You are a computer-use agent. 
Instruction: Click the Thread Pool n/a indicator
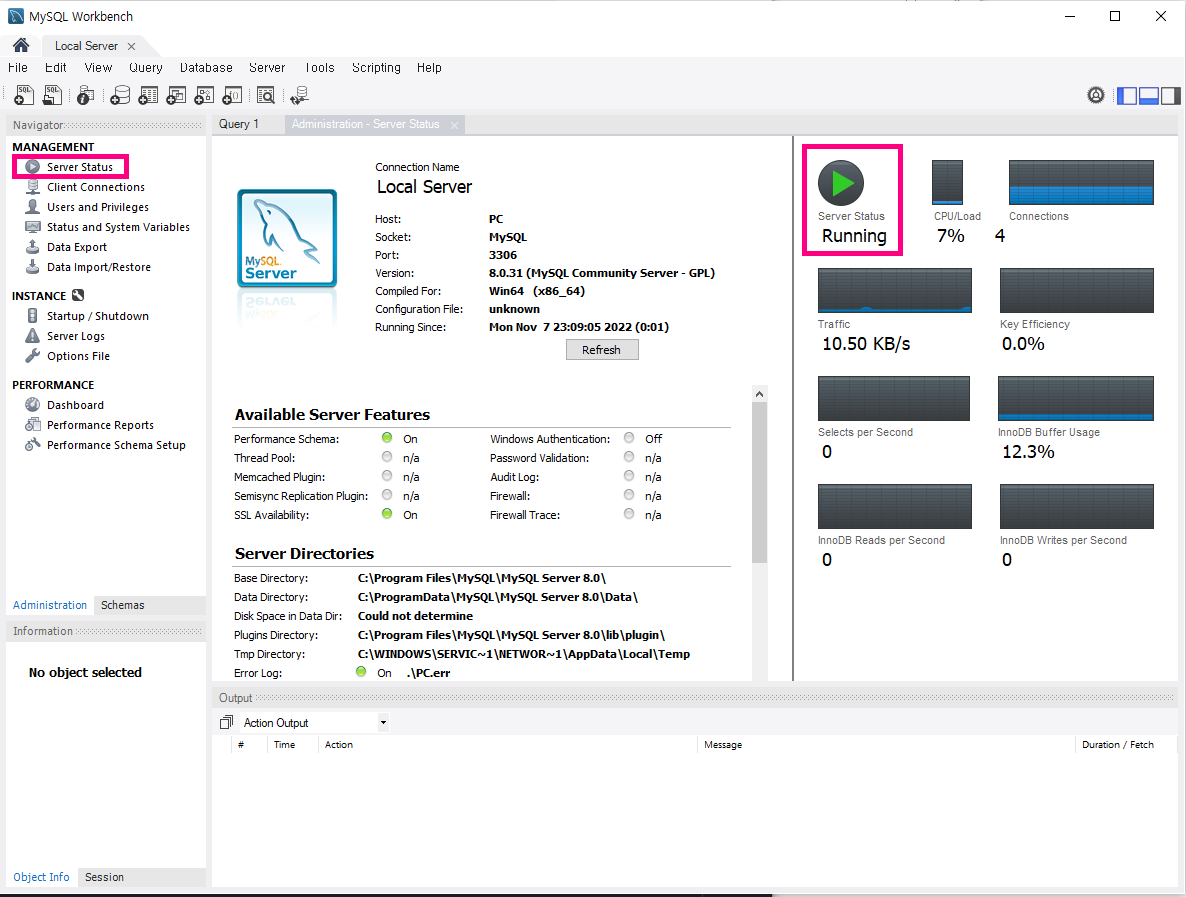(387, 457)
